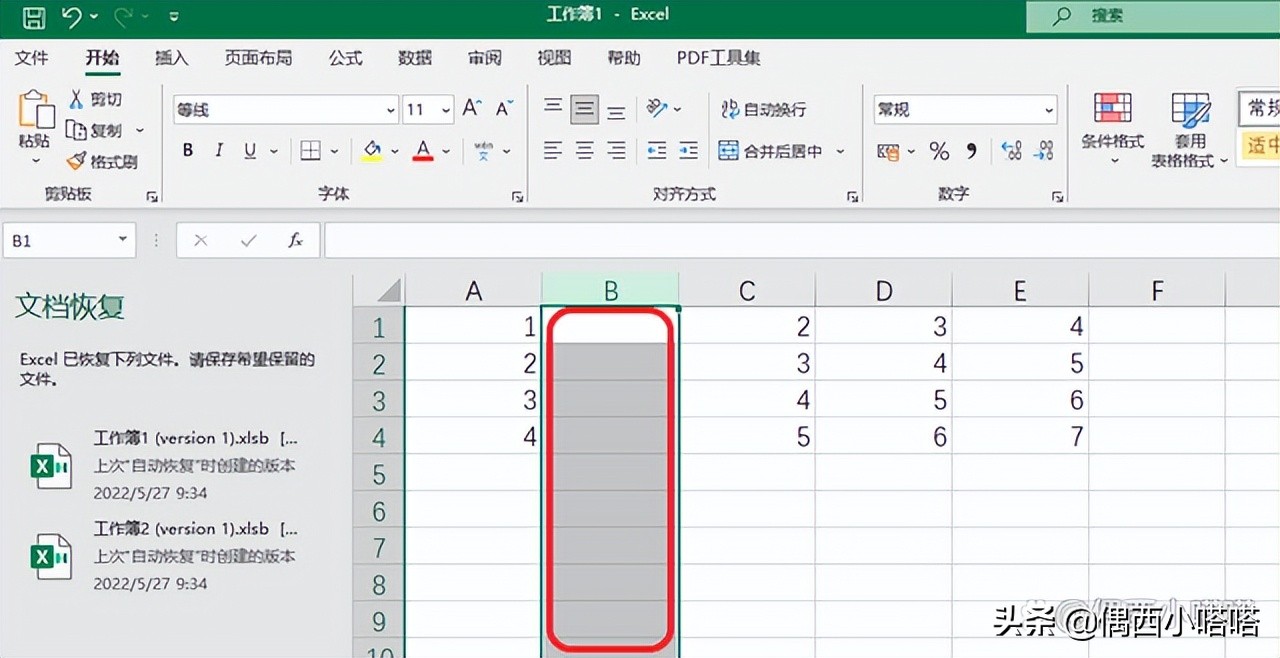Open the font color red swatch
This screenshot has width=1280, height=658.
(x=423, y=150)
